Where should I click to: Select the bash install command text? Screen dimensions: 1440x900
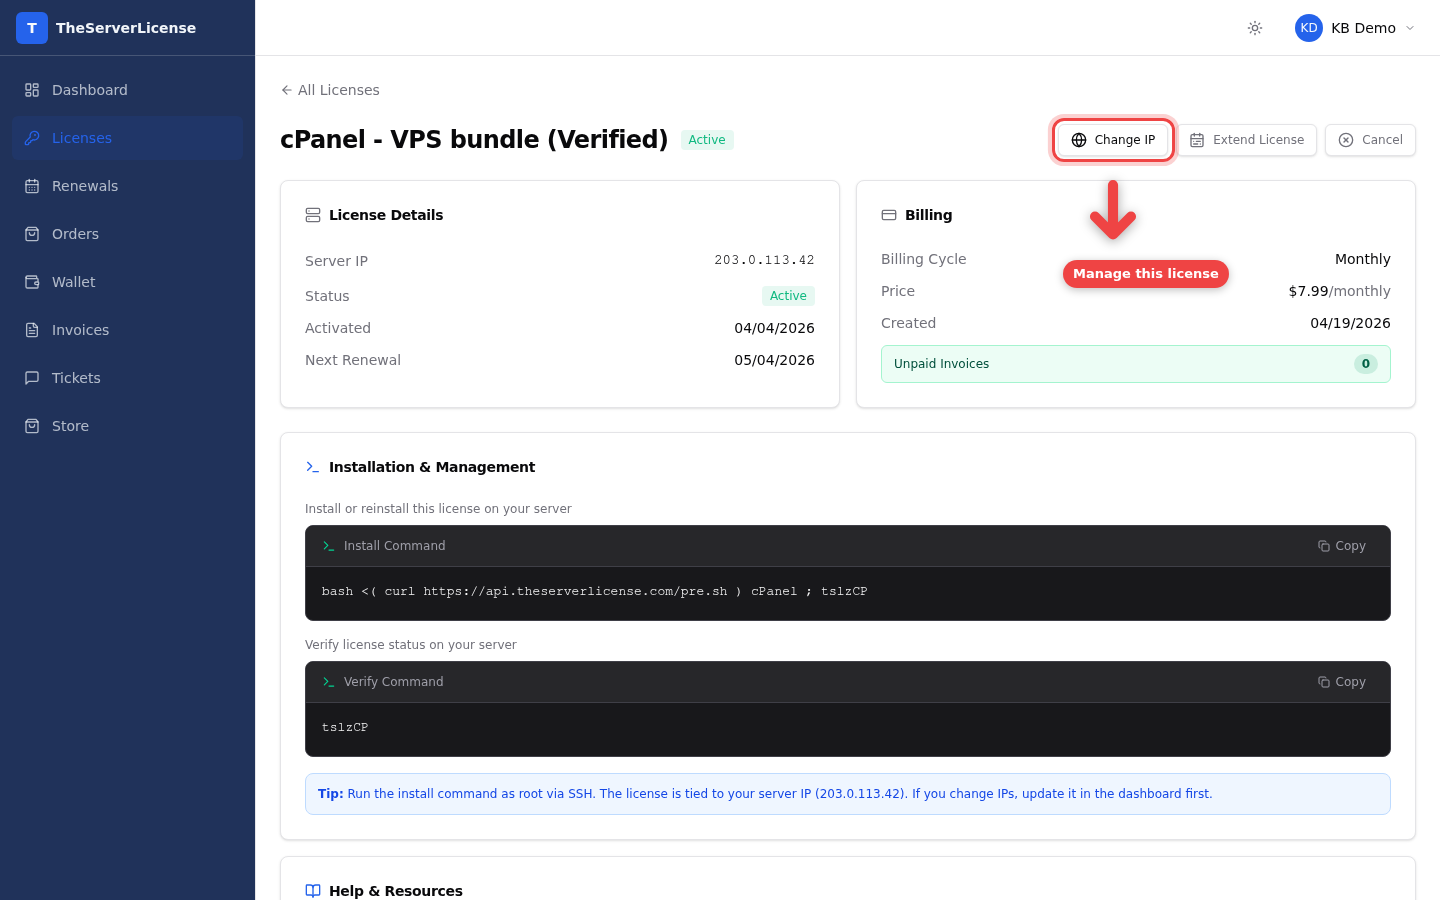click(x=594, y=592)
